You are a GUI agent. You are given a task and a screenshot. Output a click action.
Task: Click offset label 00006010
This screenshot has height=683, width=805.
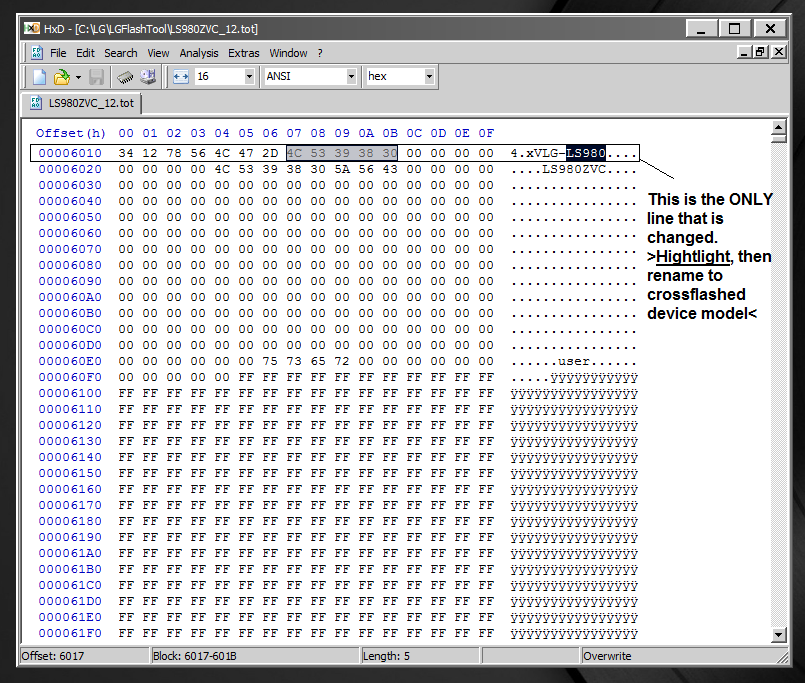coord(70,153)
